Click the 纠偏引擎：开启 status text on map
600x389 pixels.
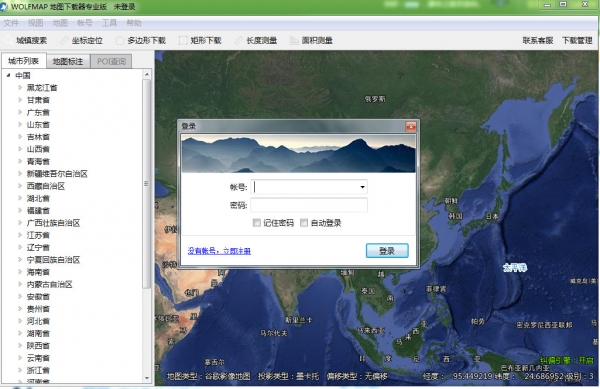click(567, 360)
